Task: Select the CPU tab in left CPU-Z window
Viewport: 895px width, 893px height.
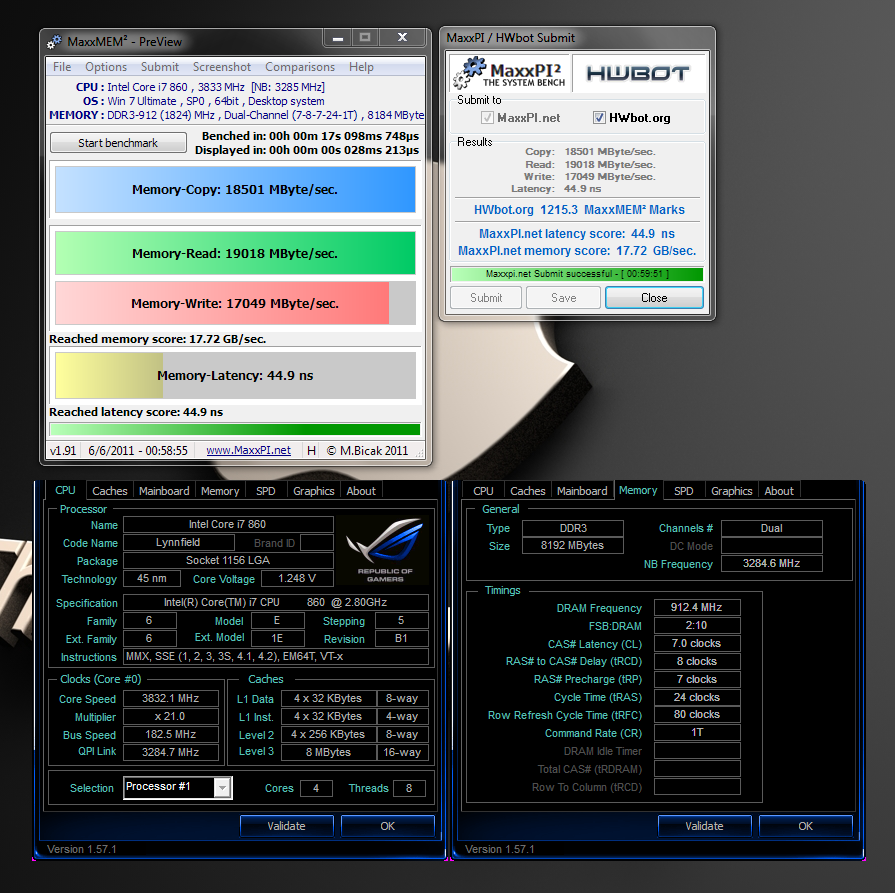Action: tap(65, 490)
